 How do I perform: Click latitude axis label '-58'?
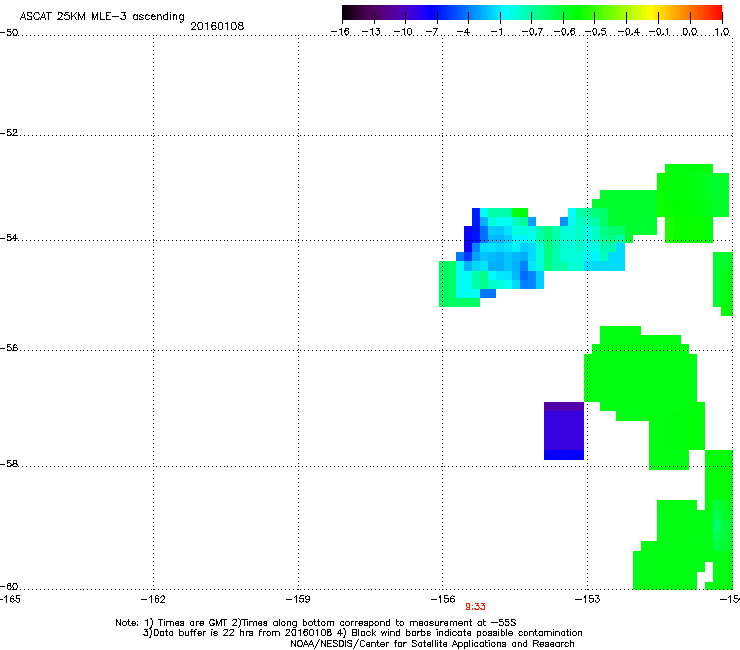click(x=9, y=464)
